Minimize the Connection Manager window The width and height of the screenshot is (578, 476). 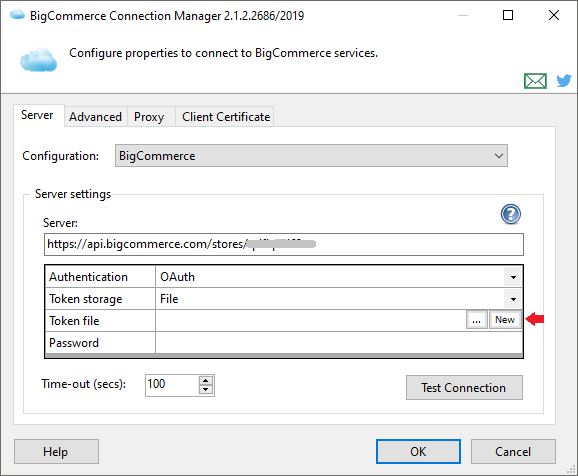(463, 15)
